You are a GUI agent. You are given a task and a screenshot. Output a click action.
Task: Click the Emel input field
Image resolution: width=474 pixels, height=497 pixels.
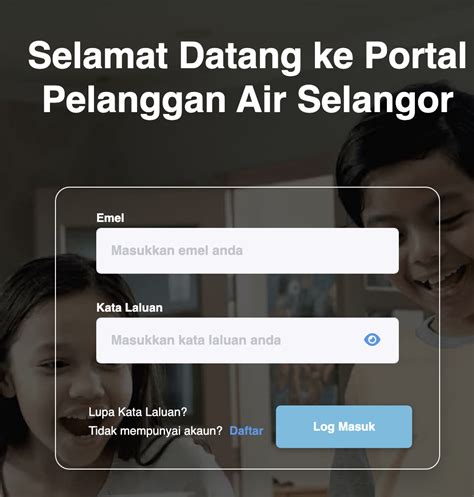pos(247,251)
